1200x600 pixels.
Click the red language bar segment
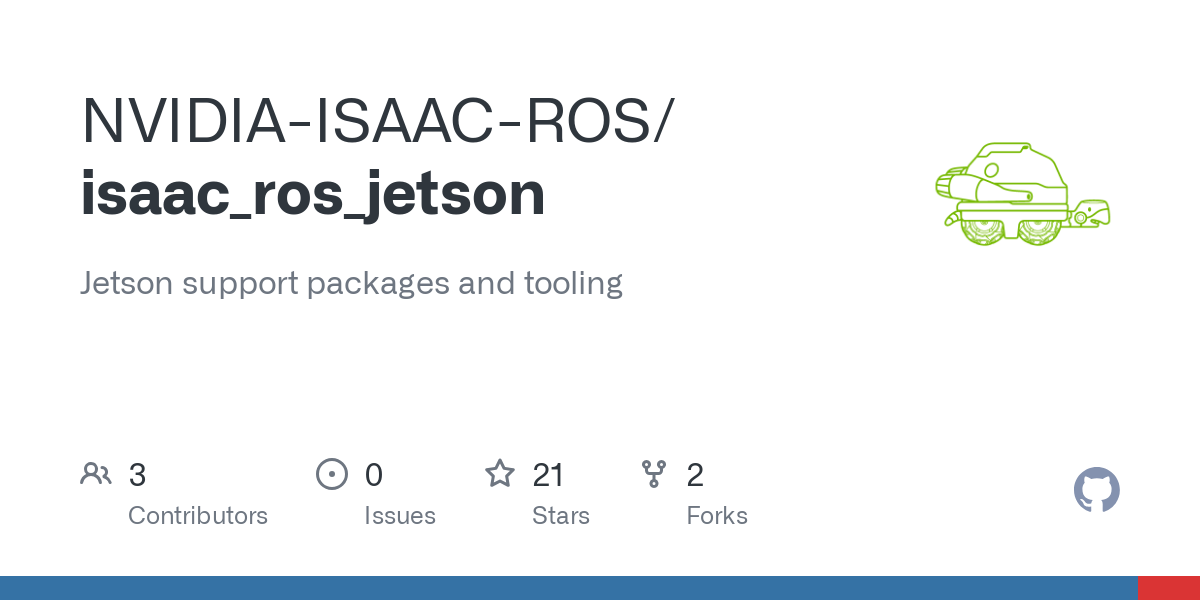pyautogui.click(x=1169, y=588)
